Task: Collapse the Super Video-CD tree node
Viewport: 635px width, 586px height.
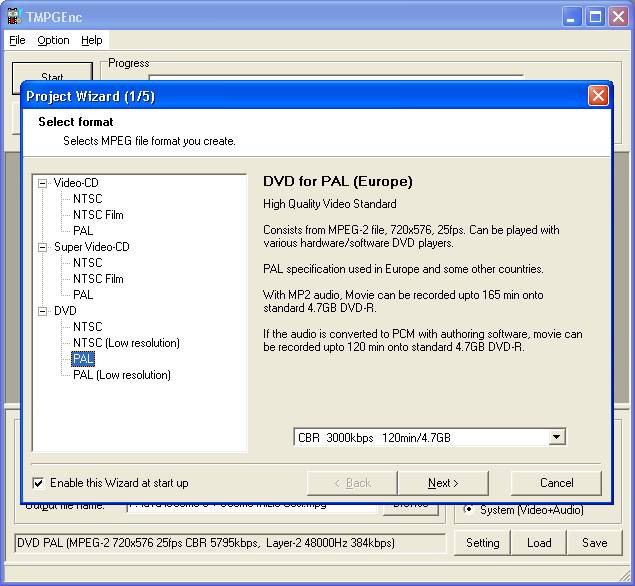Action: tap(42, 247)
